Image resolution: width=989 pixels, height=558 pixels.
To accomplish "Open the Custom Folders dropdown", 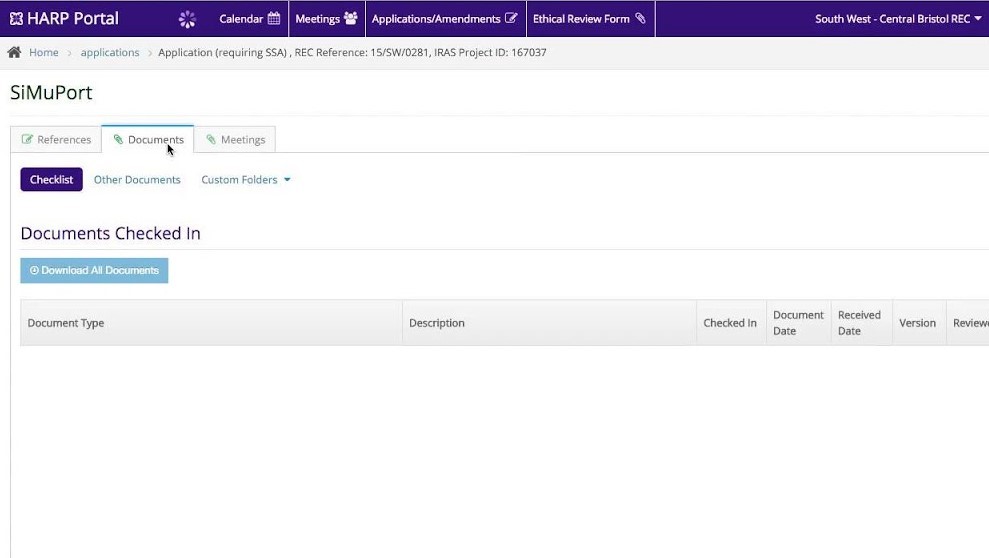I will click(x=246, y=180).
